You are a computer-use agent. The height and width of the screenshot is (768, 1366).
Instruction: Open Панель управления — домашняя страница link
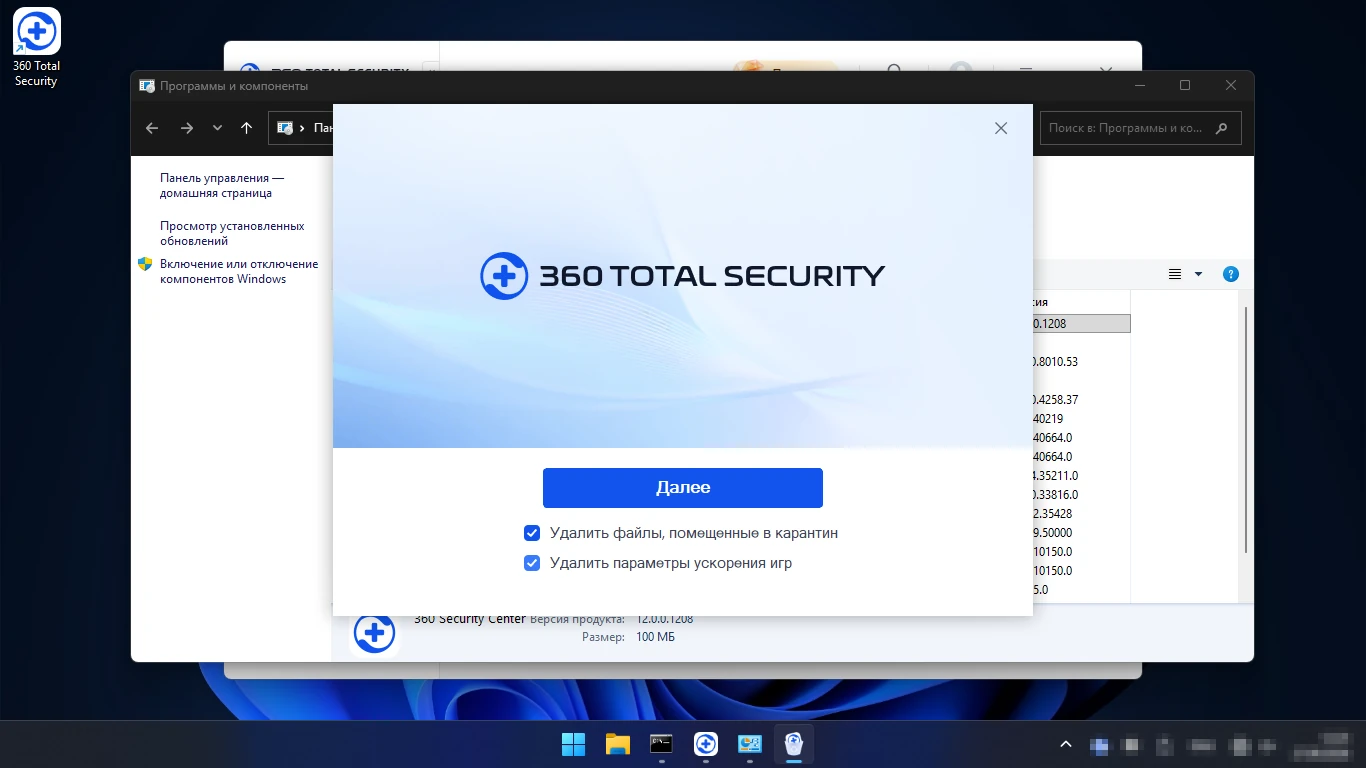coord(222,185)
